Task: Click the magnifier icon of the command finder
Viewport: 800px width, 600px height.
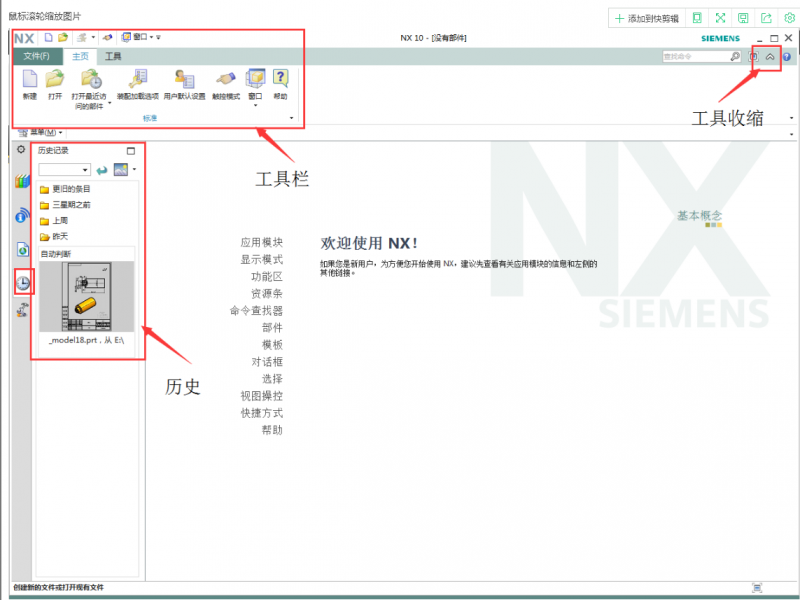Action: point(735,56)
